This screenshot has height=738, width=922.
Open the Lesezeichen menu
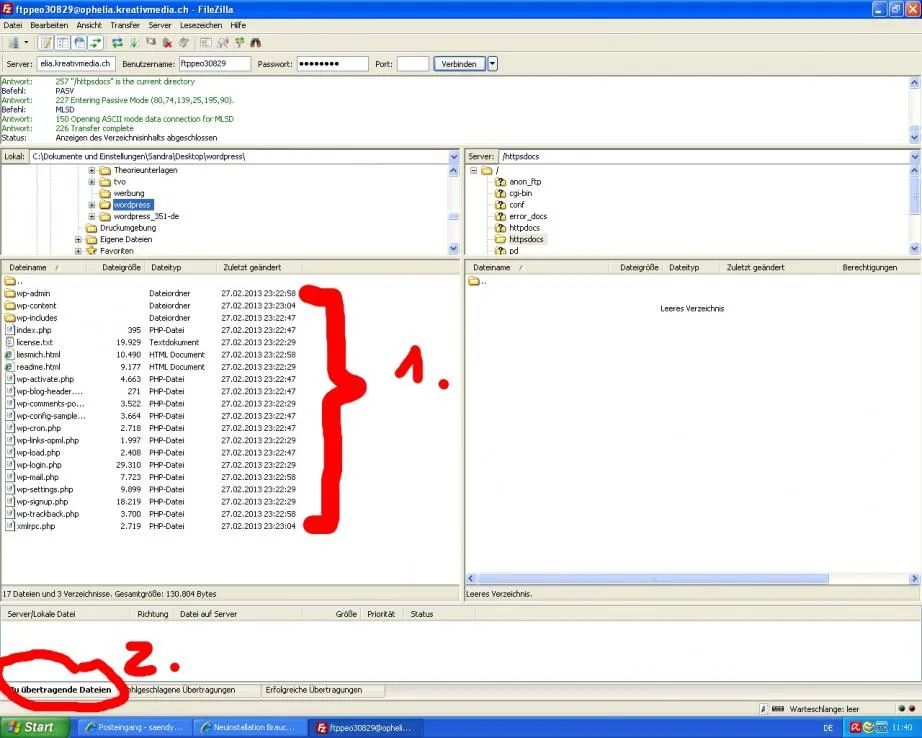pyautogui.click(x=201, y=25)
